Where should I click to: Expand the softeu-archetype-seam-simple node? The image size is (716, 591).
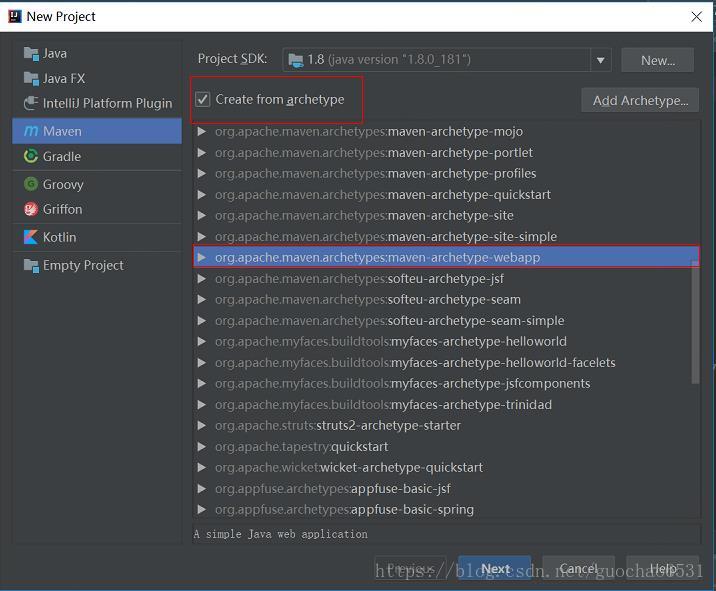(201, 321)
